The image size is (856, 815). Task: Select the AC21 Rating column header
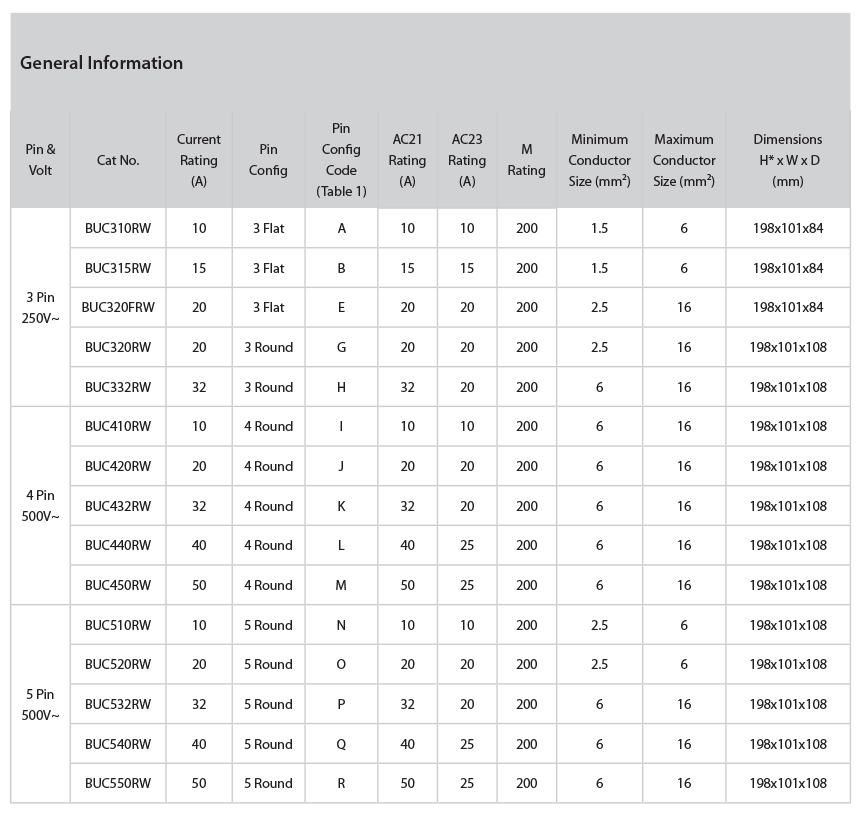click(407, 160)
